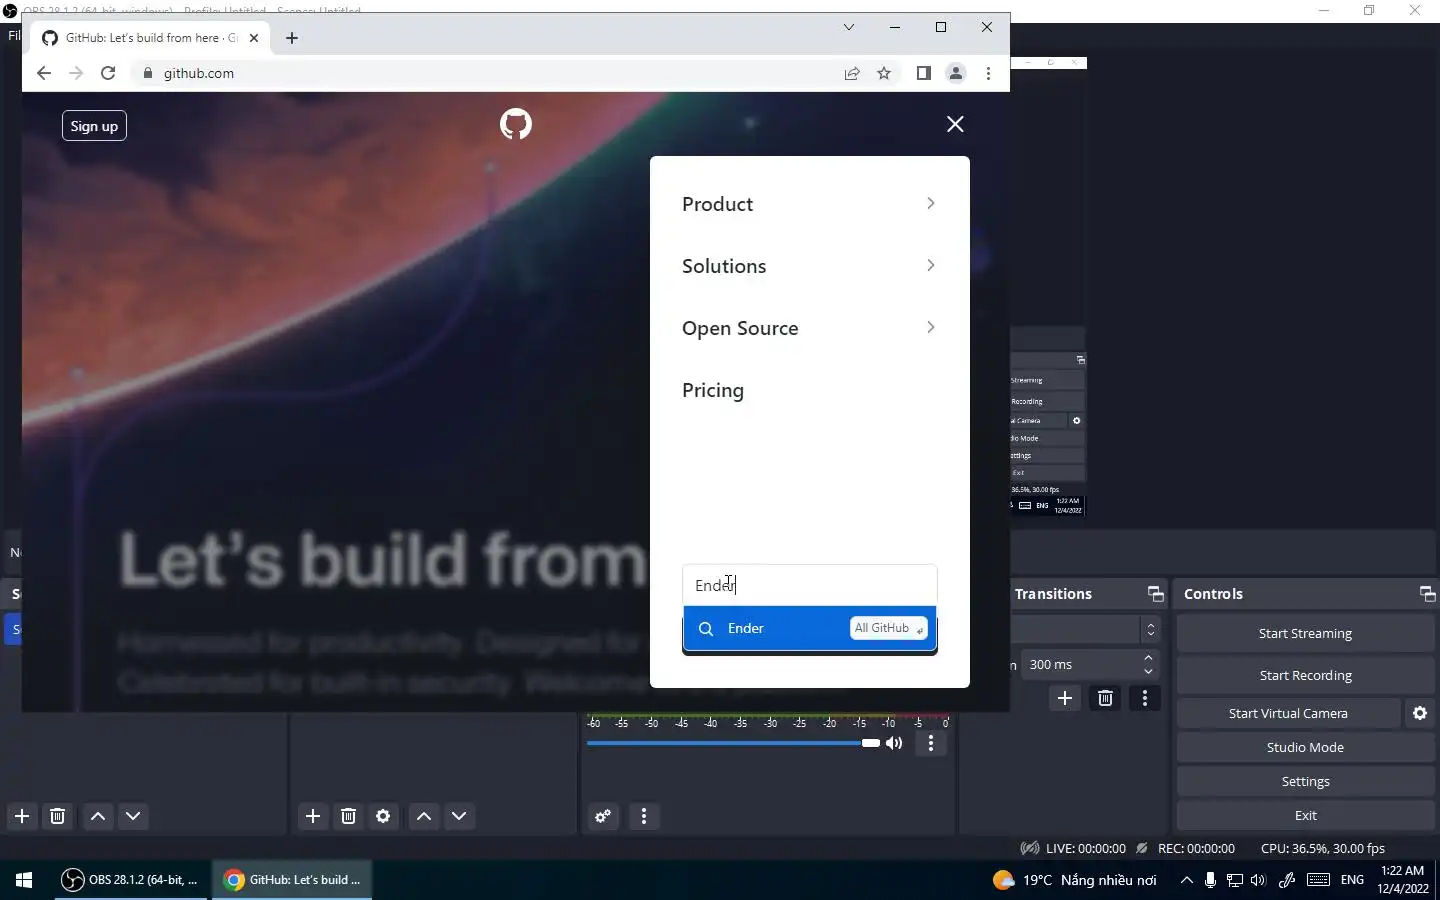Open Chrome three-dot menu

[x=988, y=73]
